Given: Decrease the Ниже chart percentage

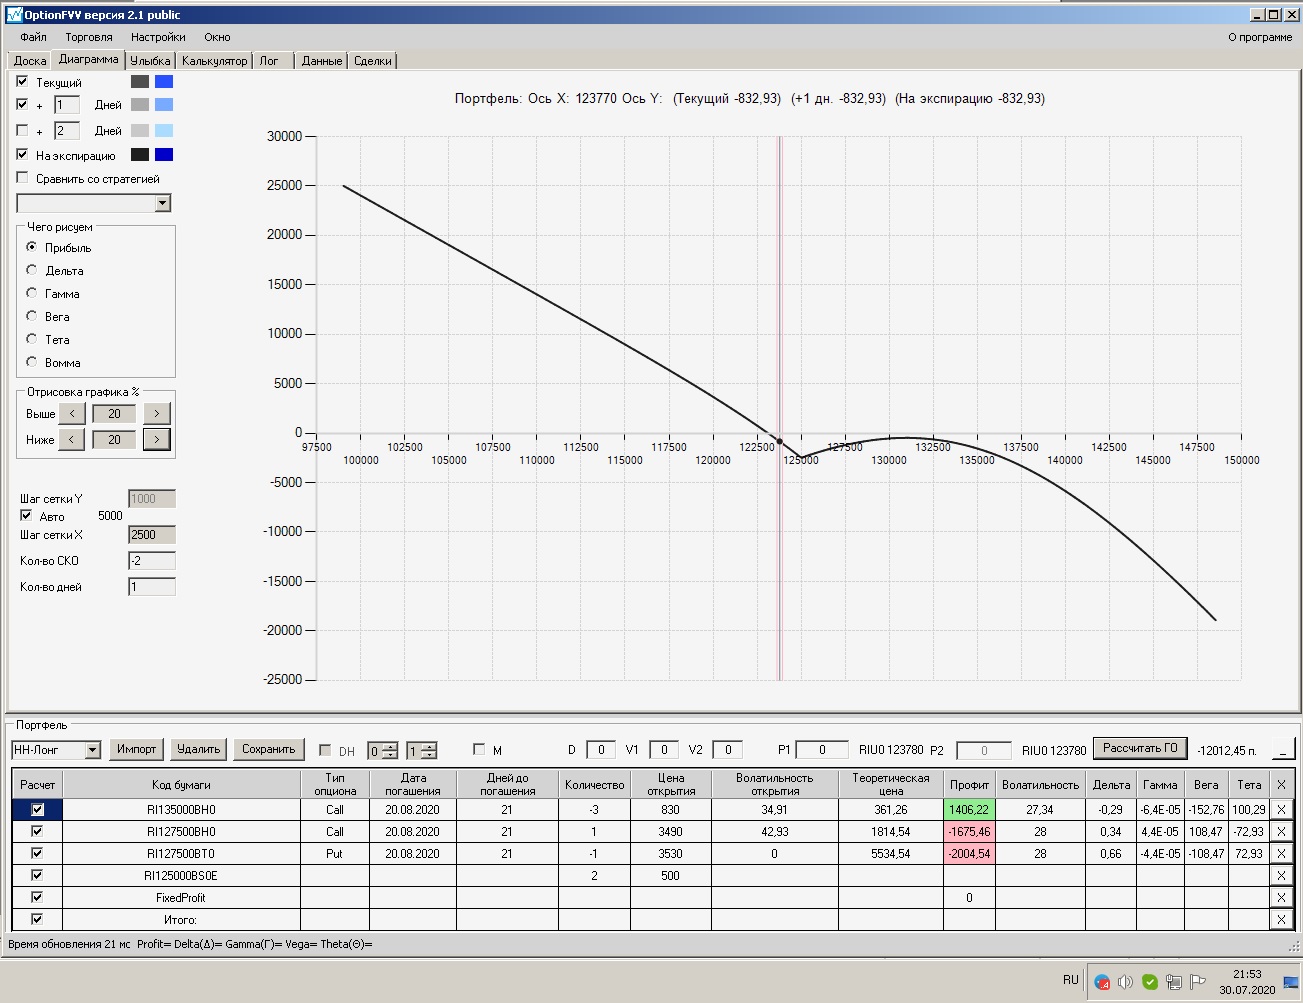Looking at the screenshot, I should click(x=71, y=440).
